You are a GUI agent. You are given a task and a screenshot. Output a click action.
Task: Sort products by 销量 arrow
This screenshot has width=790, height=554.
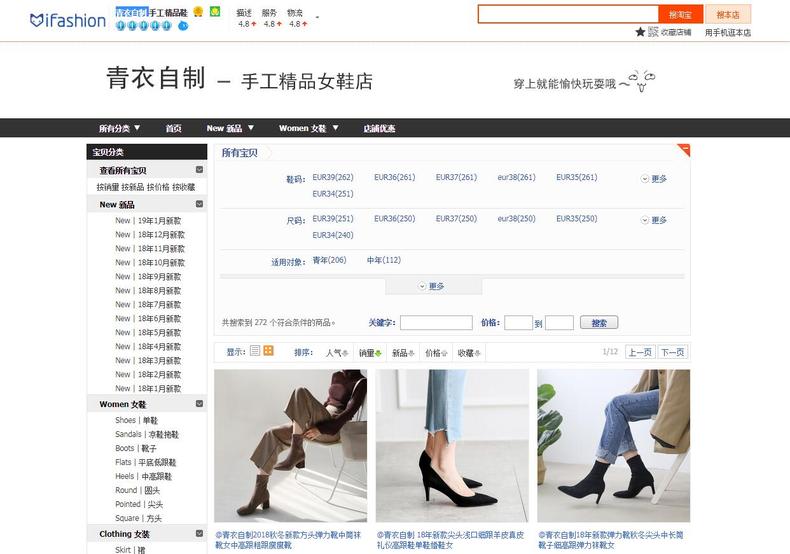point(378,353)
